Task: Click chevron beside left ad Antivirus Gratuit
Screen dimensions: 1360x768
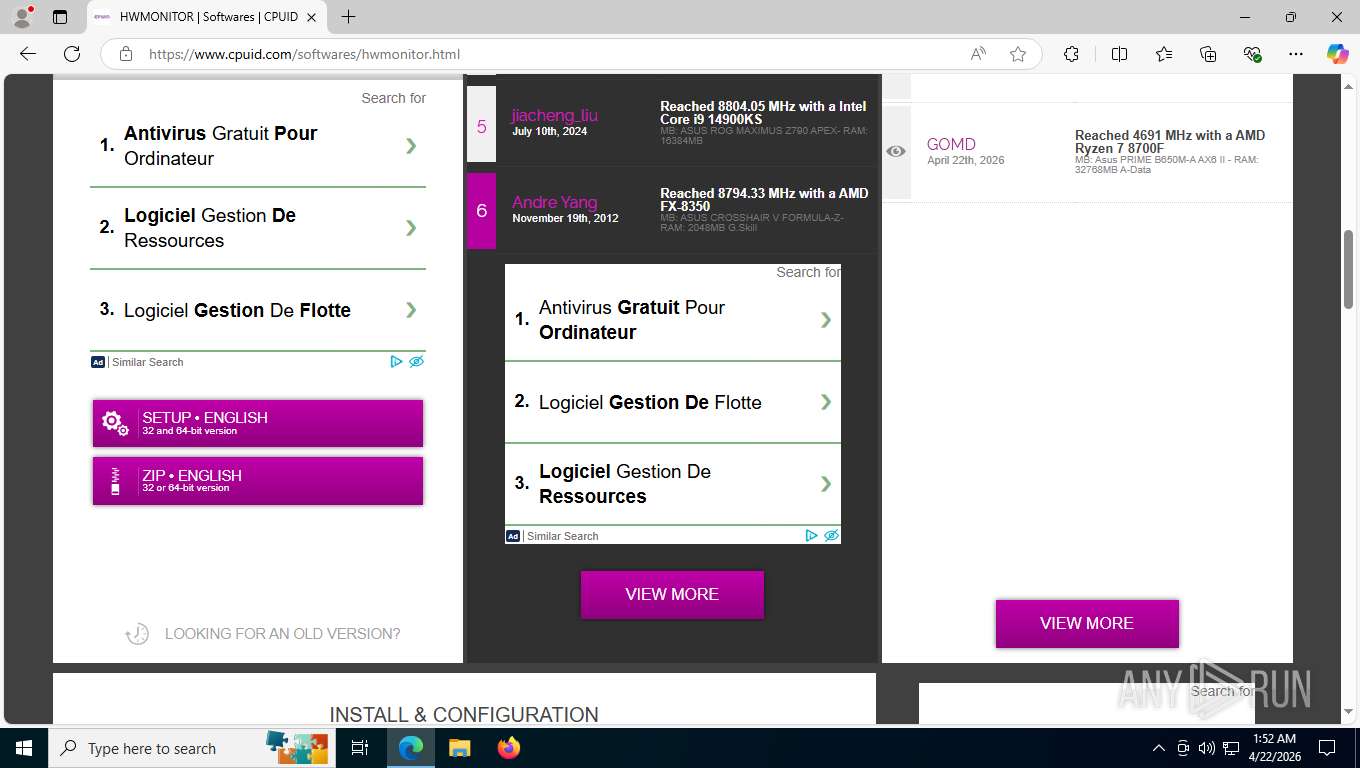Action: (411, 146)
